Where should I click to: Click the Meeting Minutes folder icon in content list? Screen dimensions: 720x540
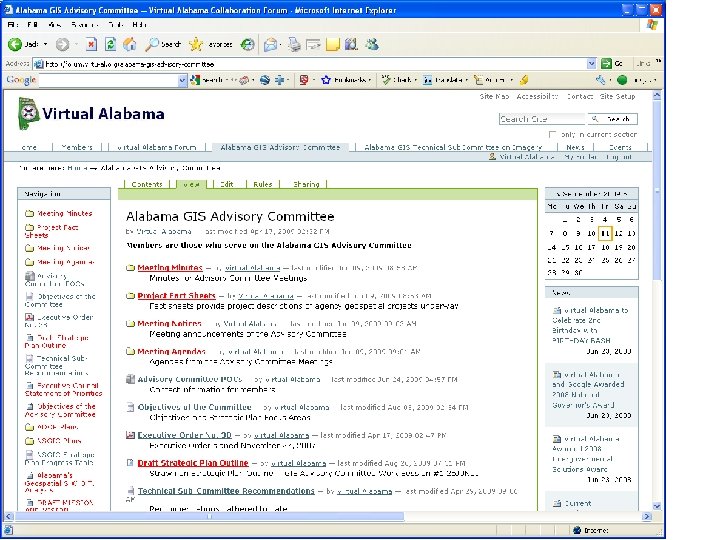click(x=130, y=268)
